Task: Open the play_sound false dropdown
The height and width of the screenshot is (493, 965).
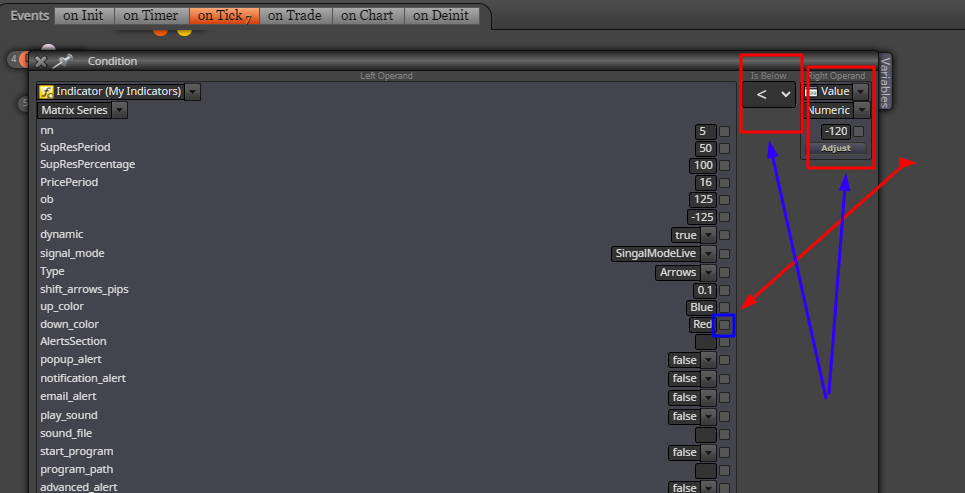Action: pyautogui.click(x=708, y=417)
